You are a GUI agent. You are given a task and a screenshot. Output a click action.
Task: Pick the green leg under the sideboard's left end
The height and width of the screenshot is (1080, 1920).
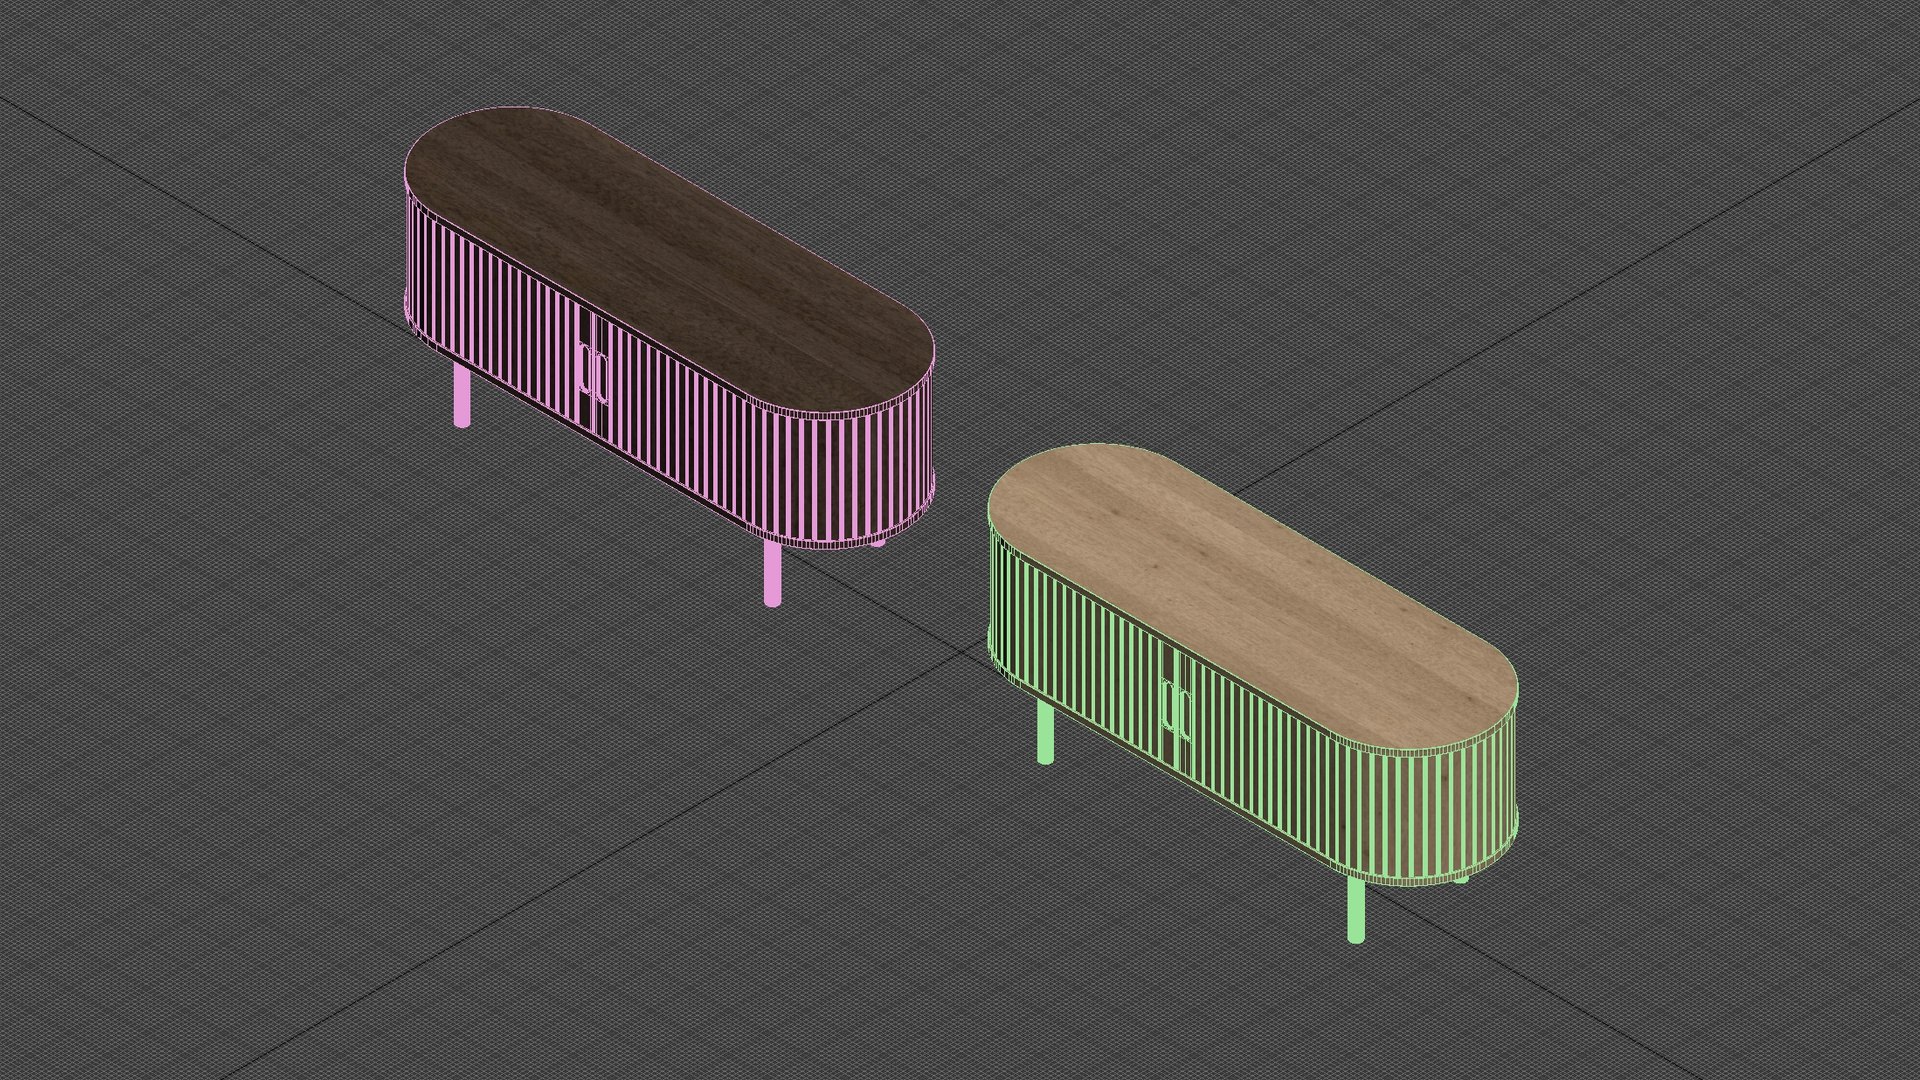[x=1046, y=731]
